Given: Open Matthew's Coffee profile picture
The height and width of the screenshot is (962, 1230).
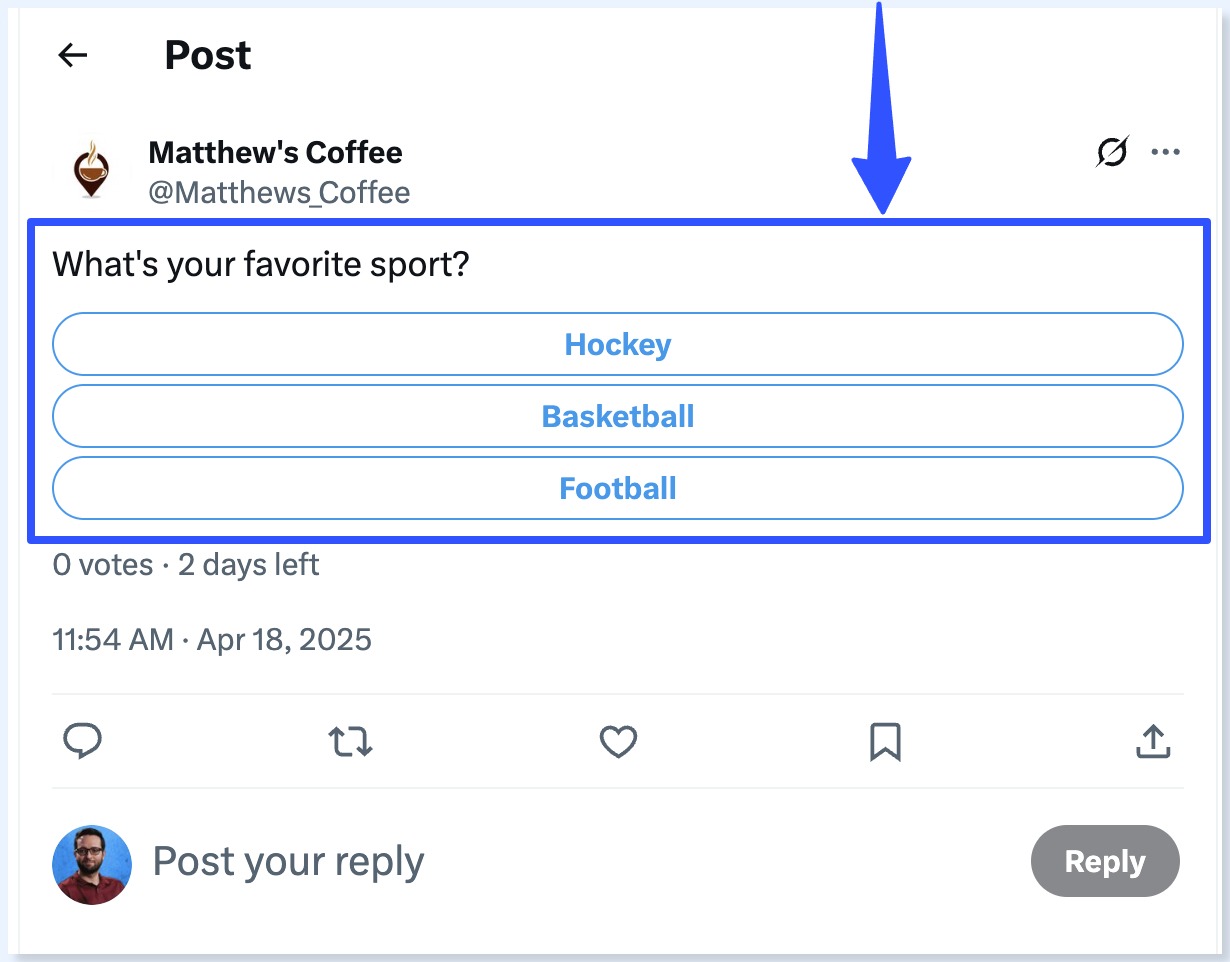Looking at the screenshot, I should [x=91, y=166].
